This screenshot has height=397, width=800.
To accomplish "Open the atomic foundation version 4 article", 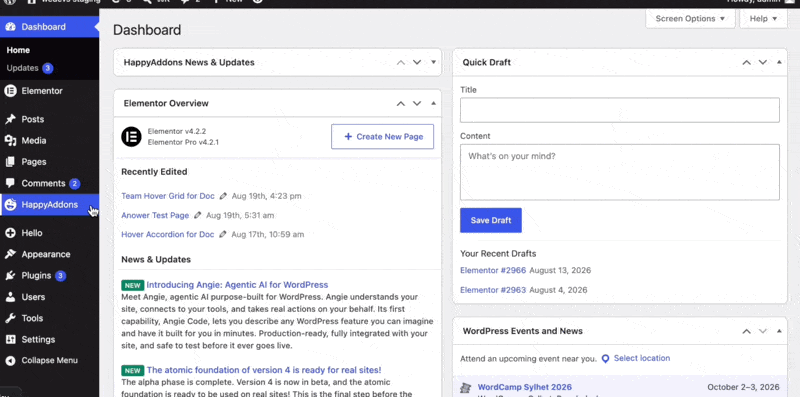I will click(x=264, y=370).
